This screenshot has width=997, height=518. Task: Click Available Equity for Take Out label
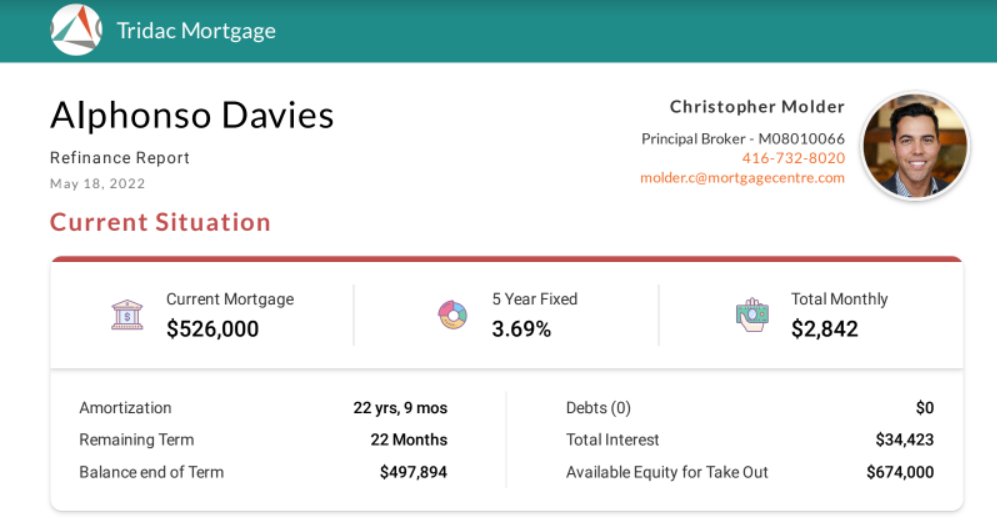pyautogui.click(x=667, y=472)
